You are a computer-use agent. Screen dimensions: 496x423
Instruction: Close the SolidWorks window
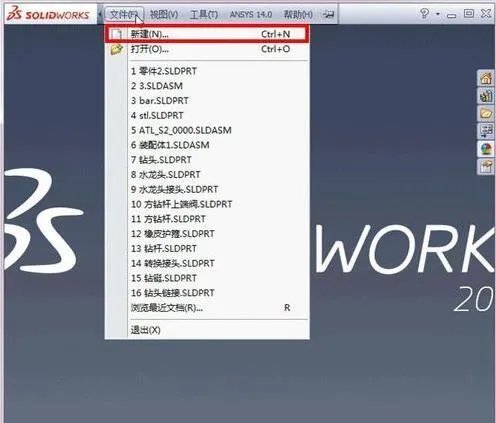pos(486,14)
